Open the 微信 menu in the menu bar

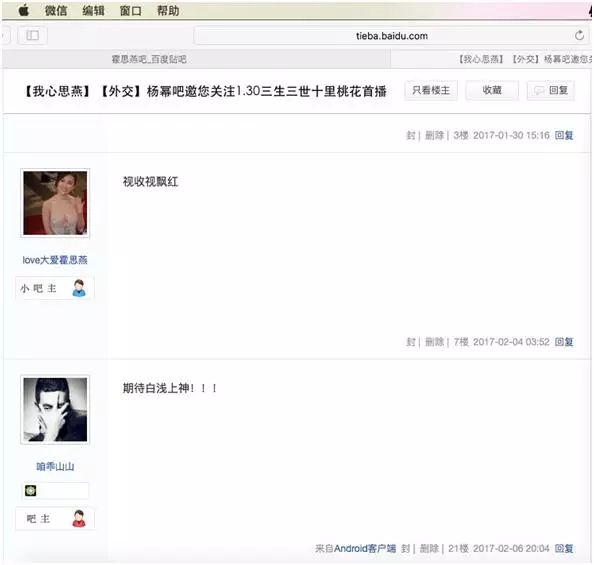click(x=56, y=11)
